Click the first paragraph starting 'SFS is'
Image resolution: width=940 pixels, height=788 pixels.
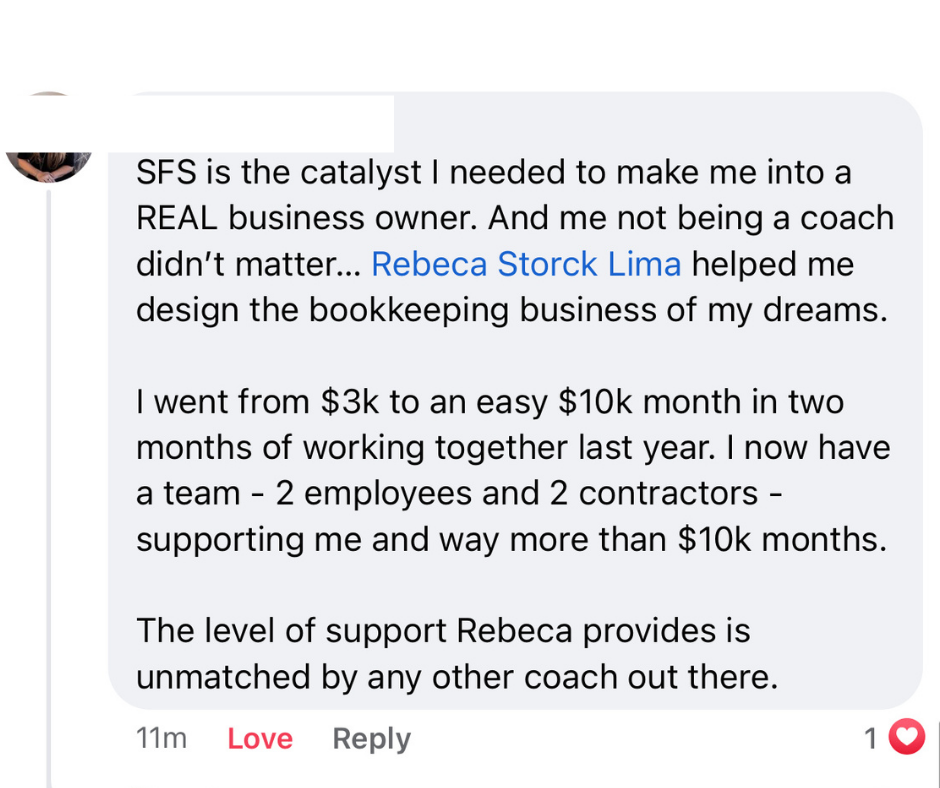(493, 172)
